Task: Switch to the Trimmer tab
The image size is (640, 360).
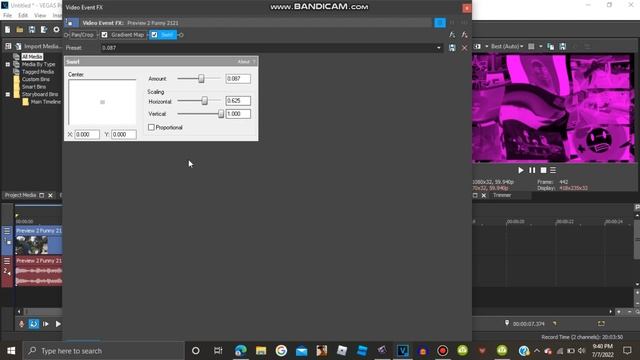Action: click(x=502, y=195)
